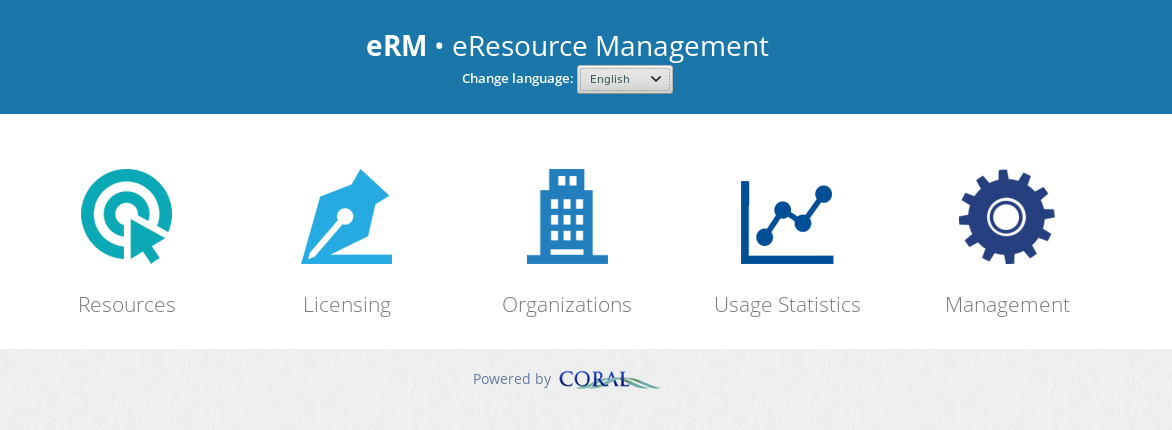Go to the Management text link
The height and width of the screenshot is (430, 1172).
coord(1007,305)
